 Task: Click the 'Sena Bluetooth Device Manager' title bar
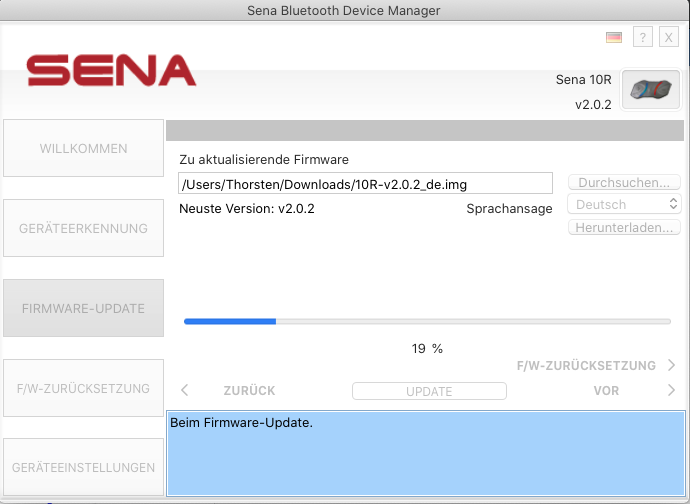(344, 11)
